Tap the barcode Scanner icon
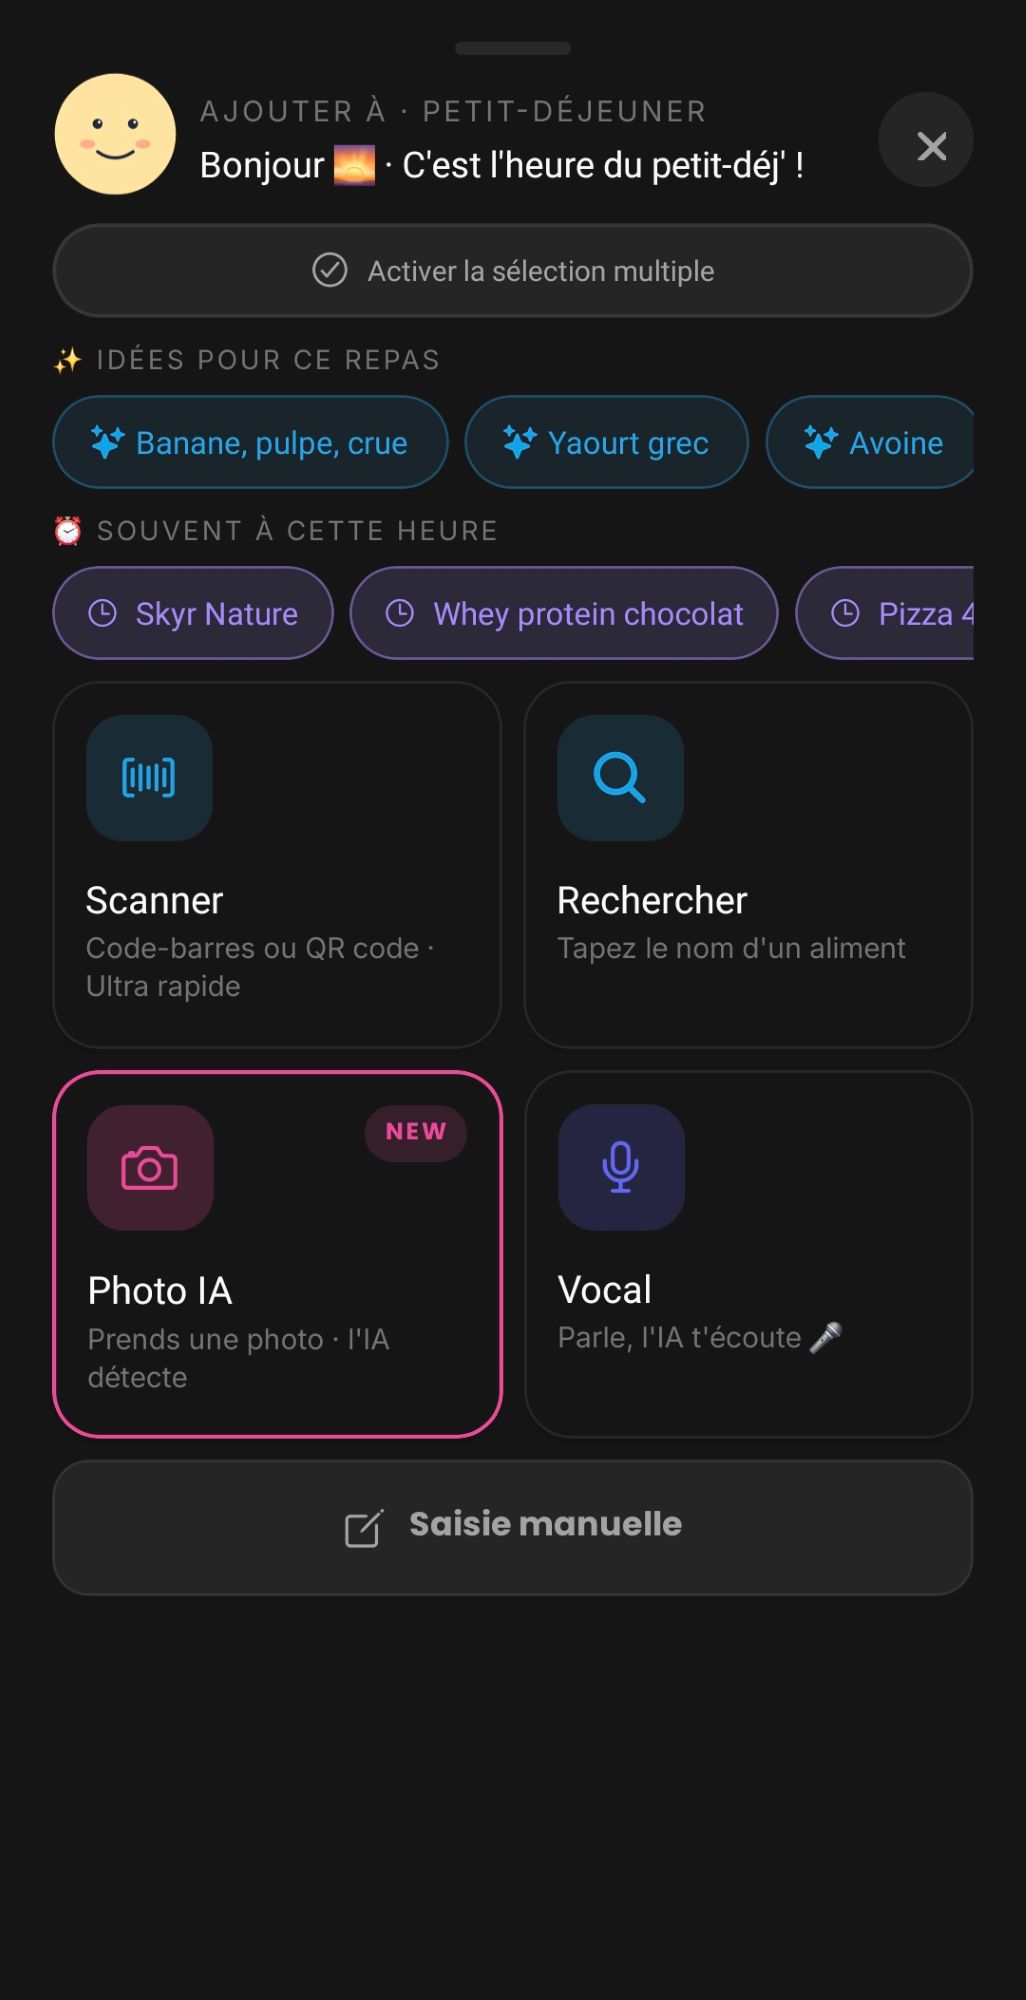 tap(149, 778)
